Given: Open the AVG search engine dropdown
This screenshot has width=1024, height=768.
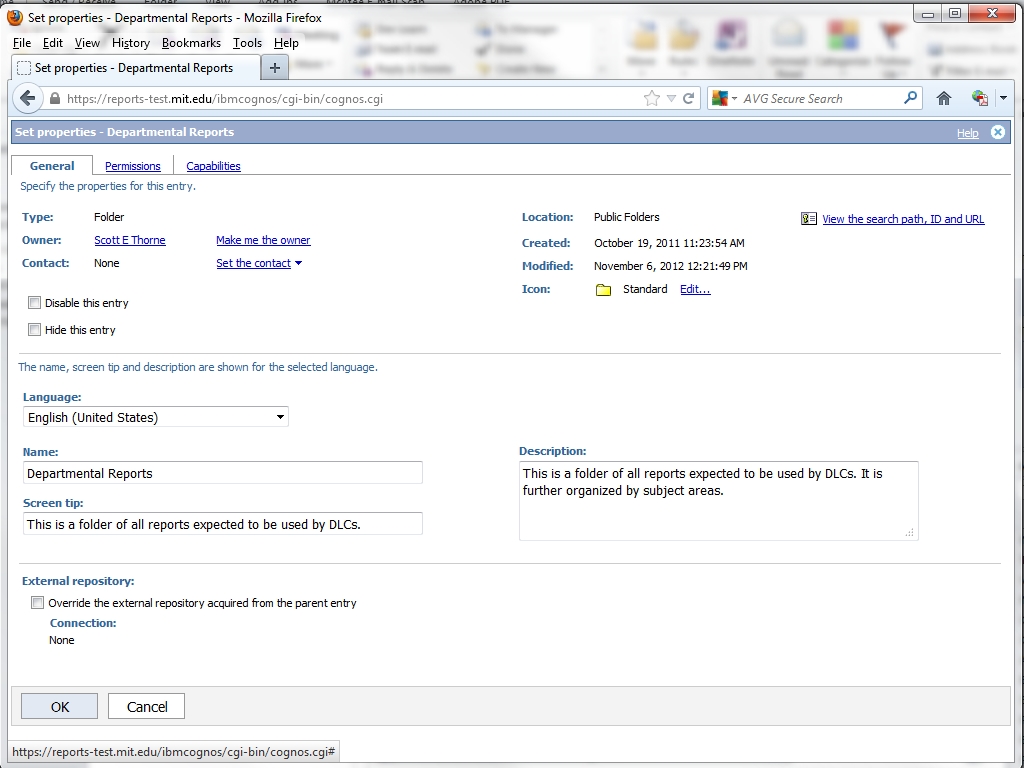Looking at the screenshot, I should [x=726, y=98].
